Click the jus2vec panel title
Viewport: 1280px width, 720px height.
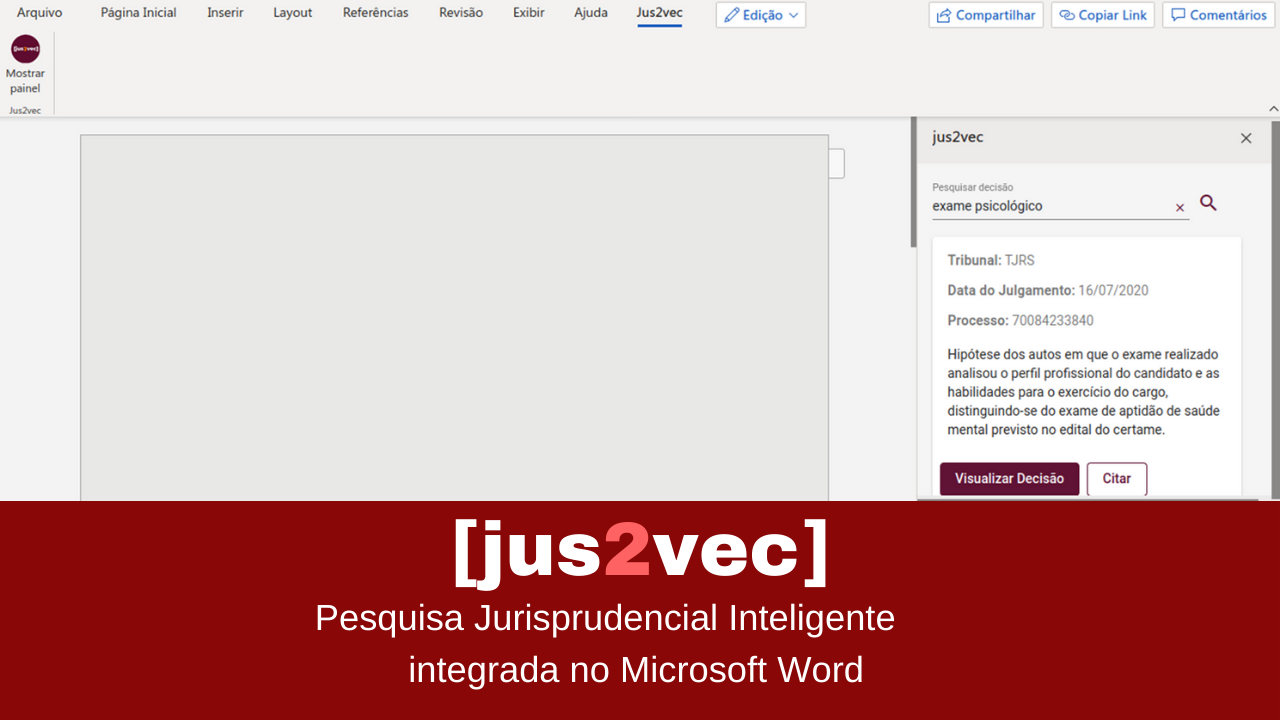pyautogui.click(x=958, y=137)
